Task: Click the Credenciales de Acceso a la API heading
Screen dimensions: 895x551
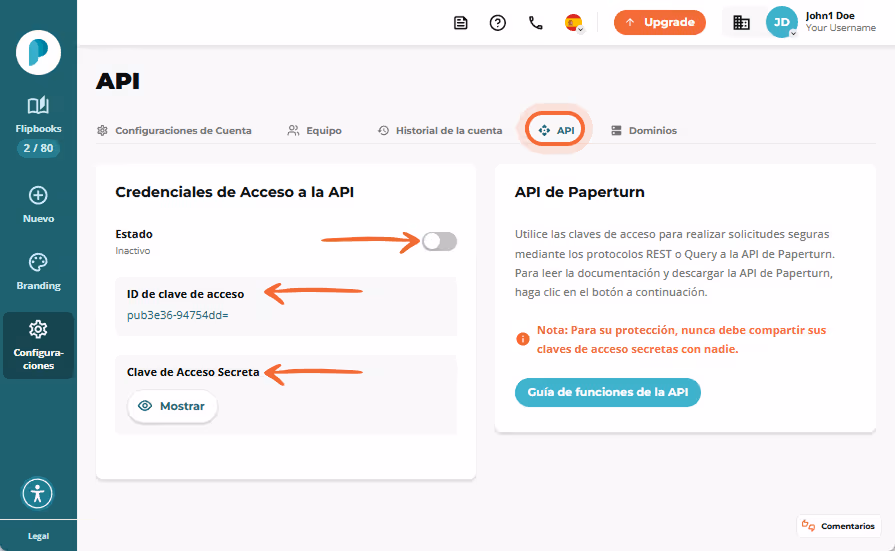Action: coord(235,192)
